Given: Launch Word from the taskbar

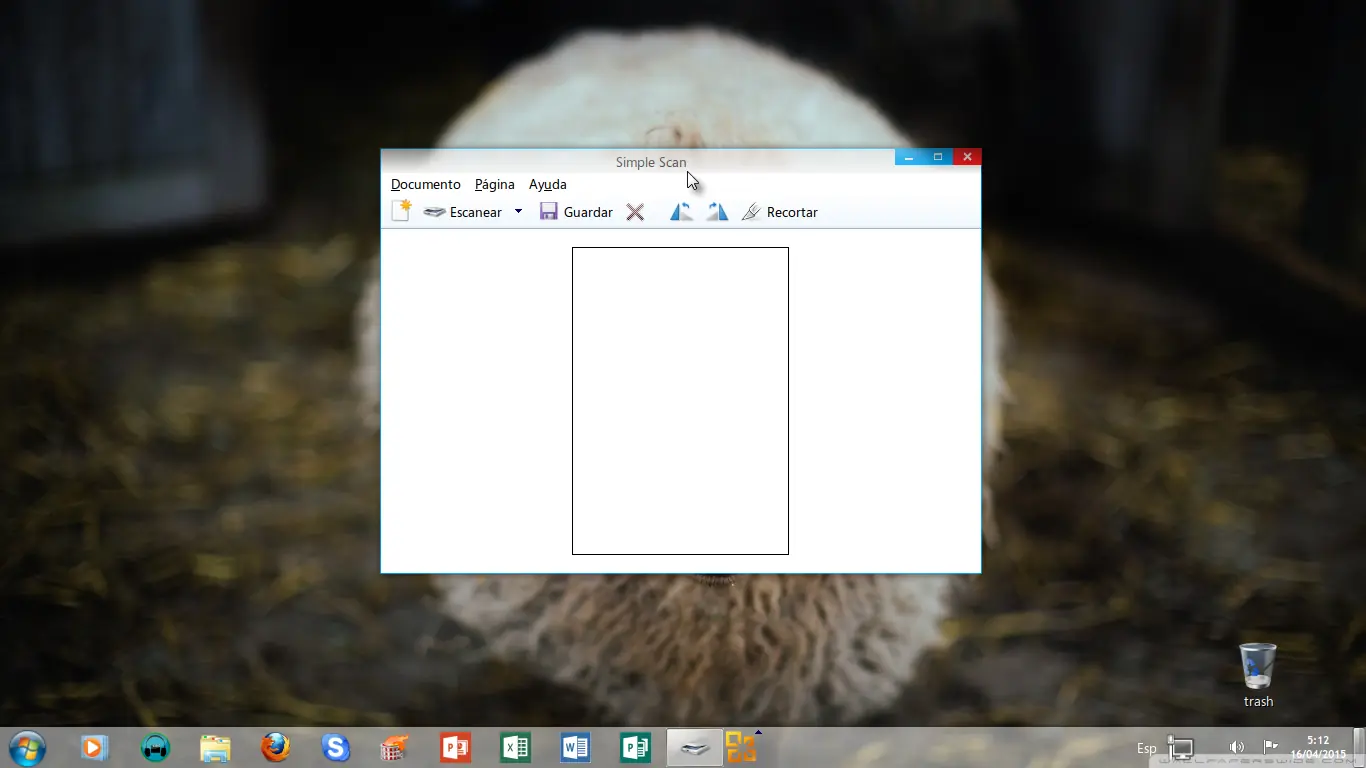Looking at the screenshot, I should tap(575, 747).
